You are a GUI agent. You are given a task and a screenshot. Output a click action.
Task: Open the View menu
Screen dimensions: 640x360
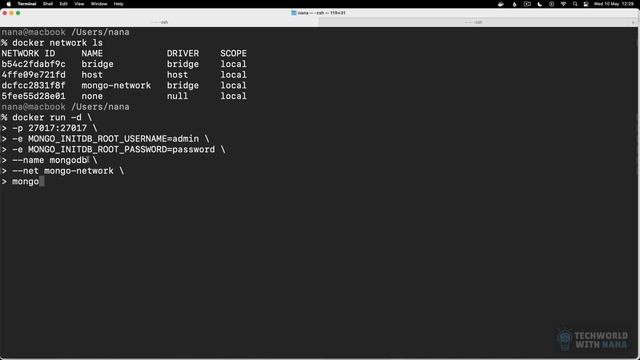coord(79,4)
